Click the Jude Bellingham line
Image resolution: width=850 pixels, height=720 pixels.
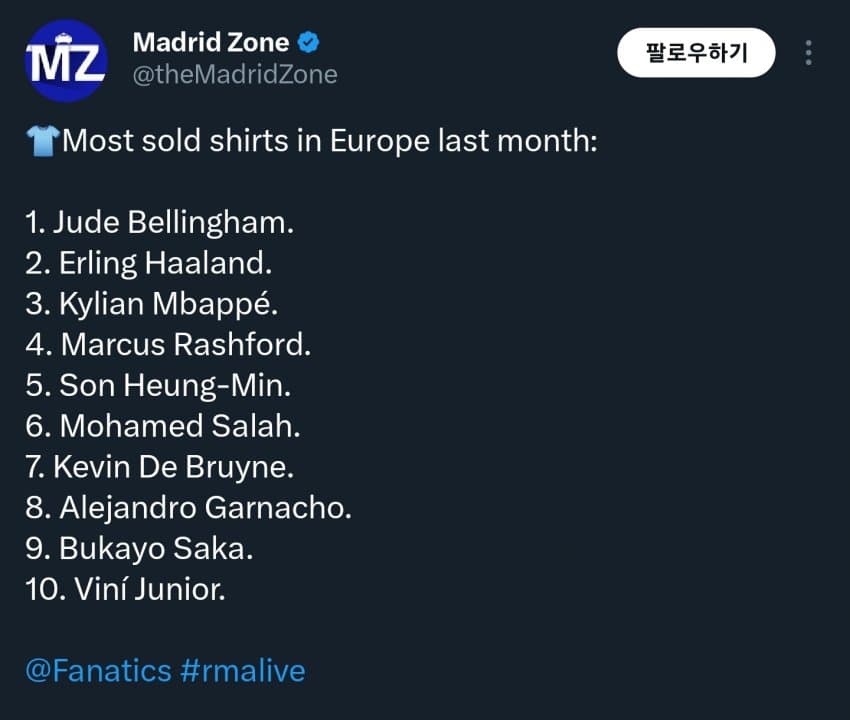click(160, 222)
